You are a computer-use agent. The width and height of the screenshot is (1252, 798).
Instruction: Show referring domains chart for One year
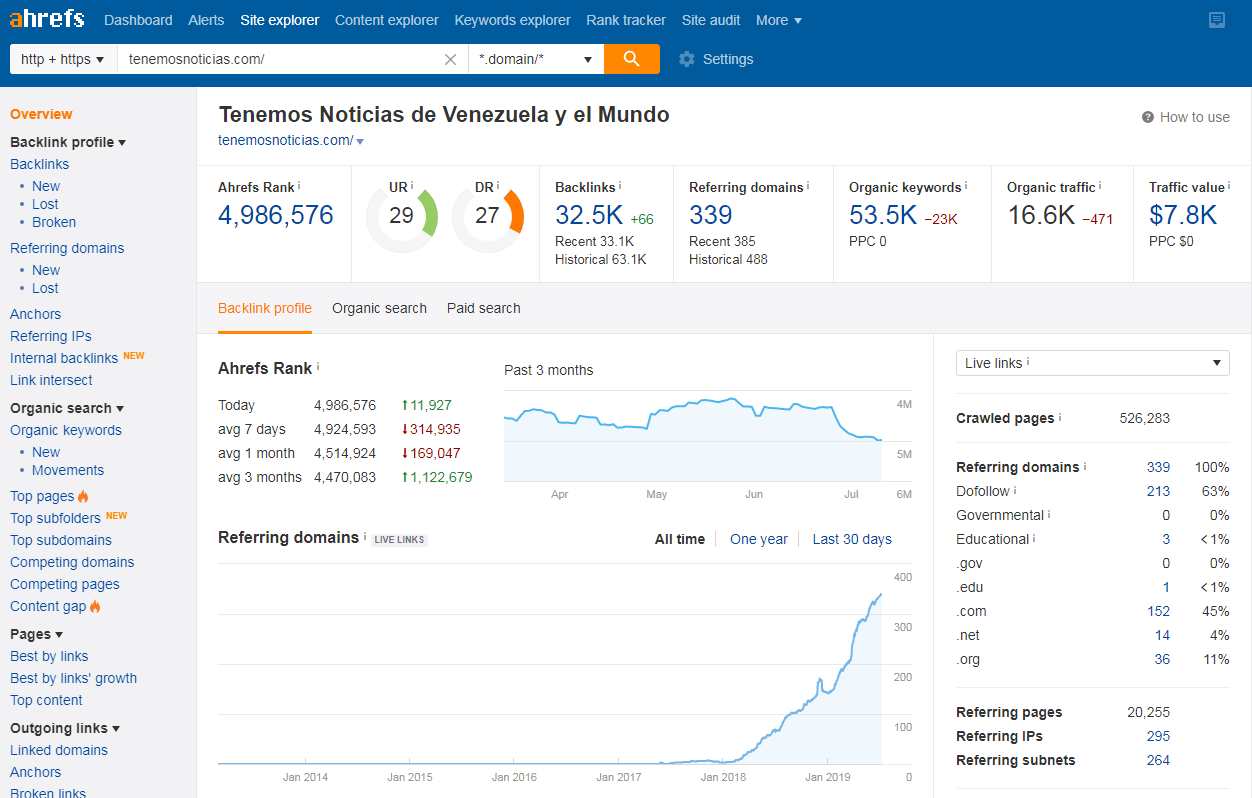tap(759, 539)
